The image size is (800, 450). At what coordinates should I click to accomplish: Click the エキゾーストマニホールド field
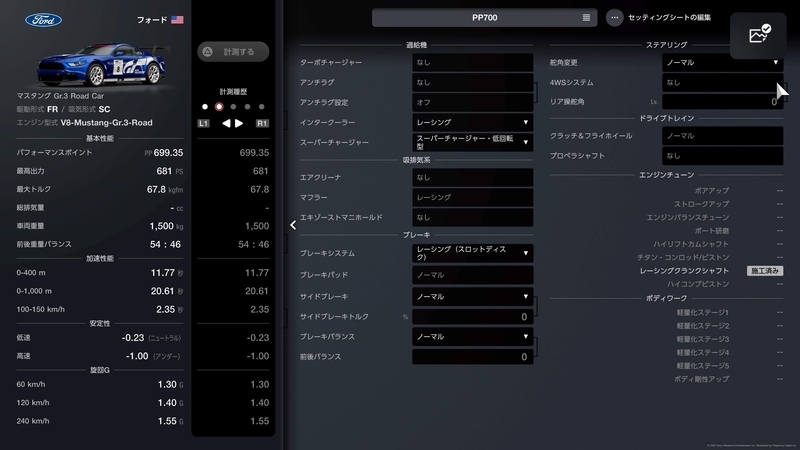pos(472,217)
